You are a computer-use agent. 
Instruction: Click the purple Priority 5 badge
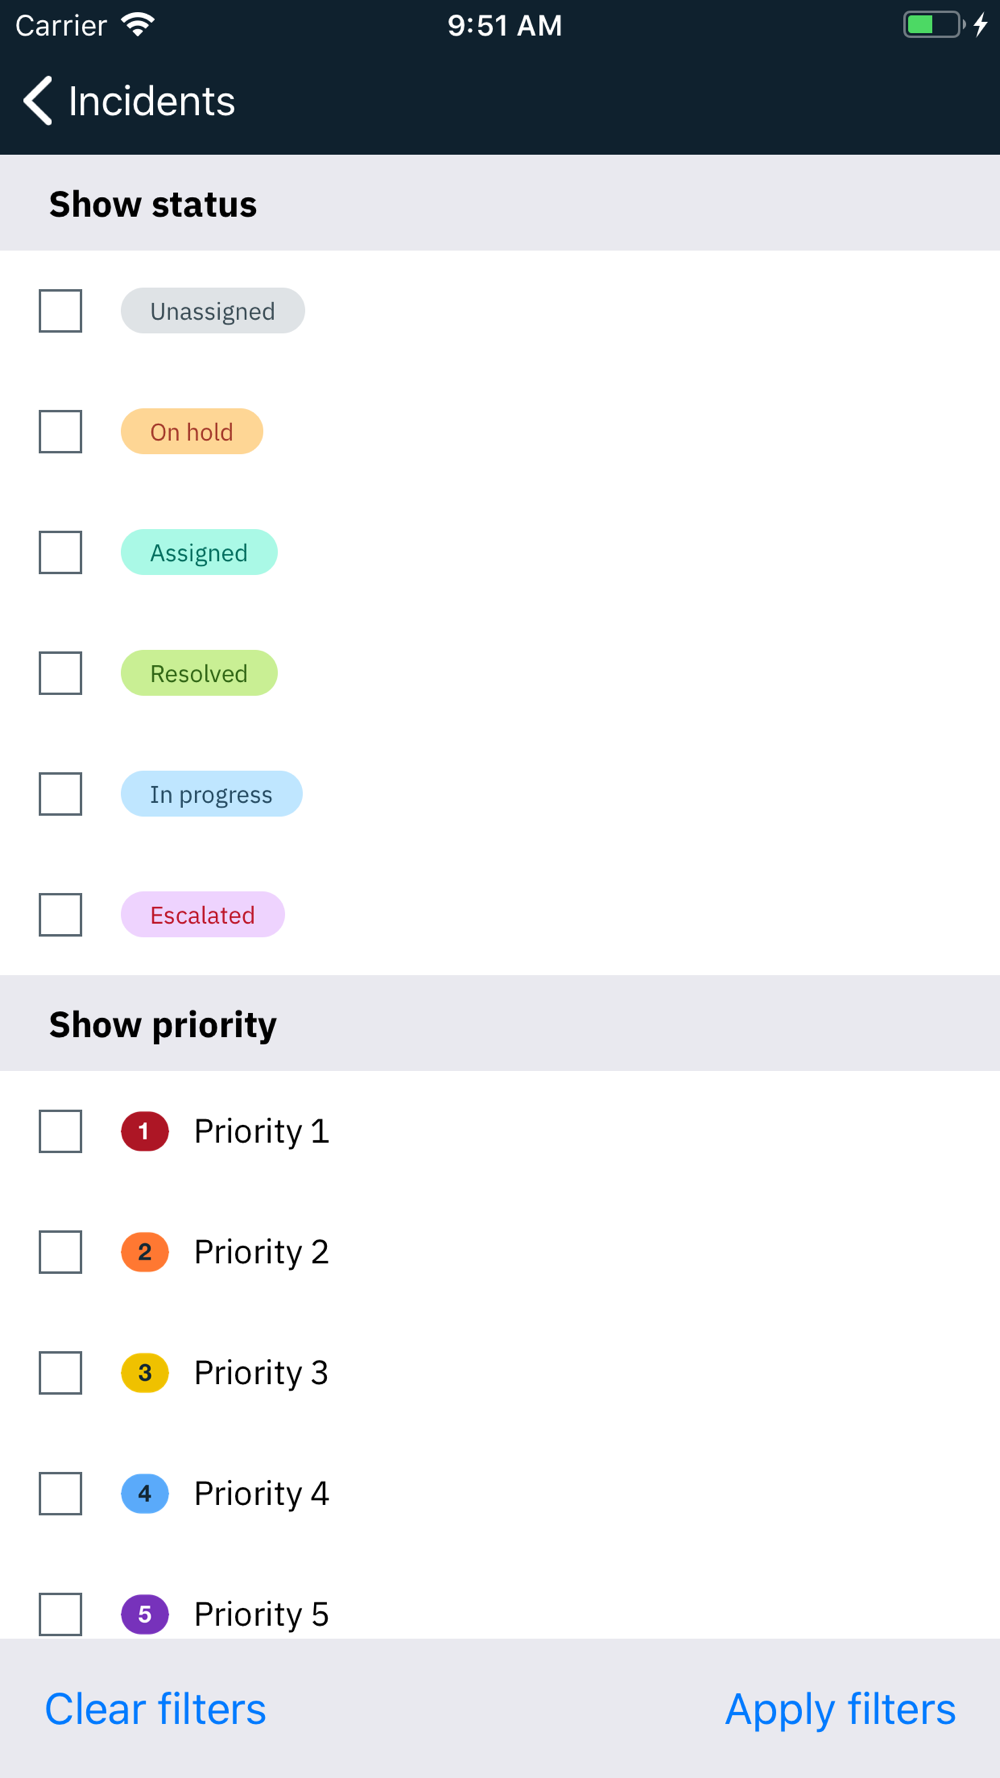(145, 1614)
